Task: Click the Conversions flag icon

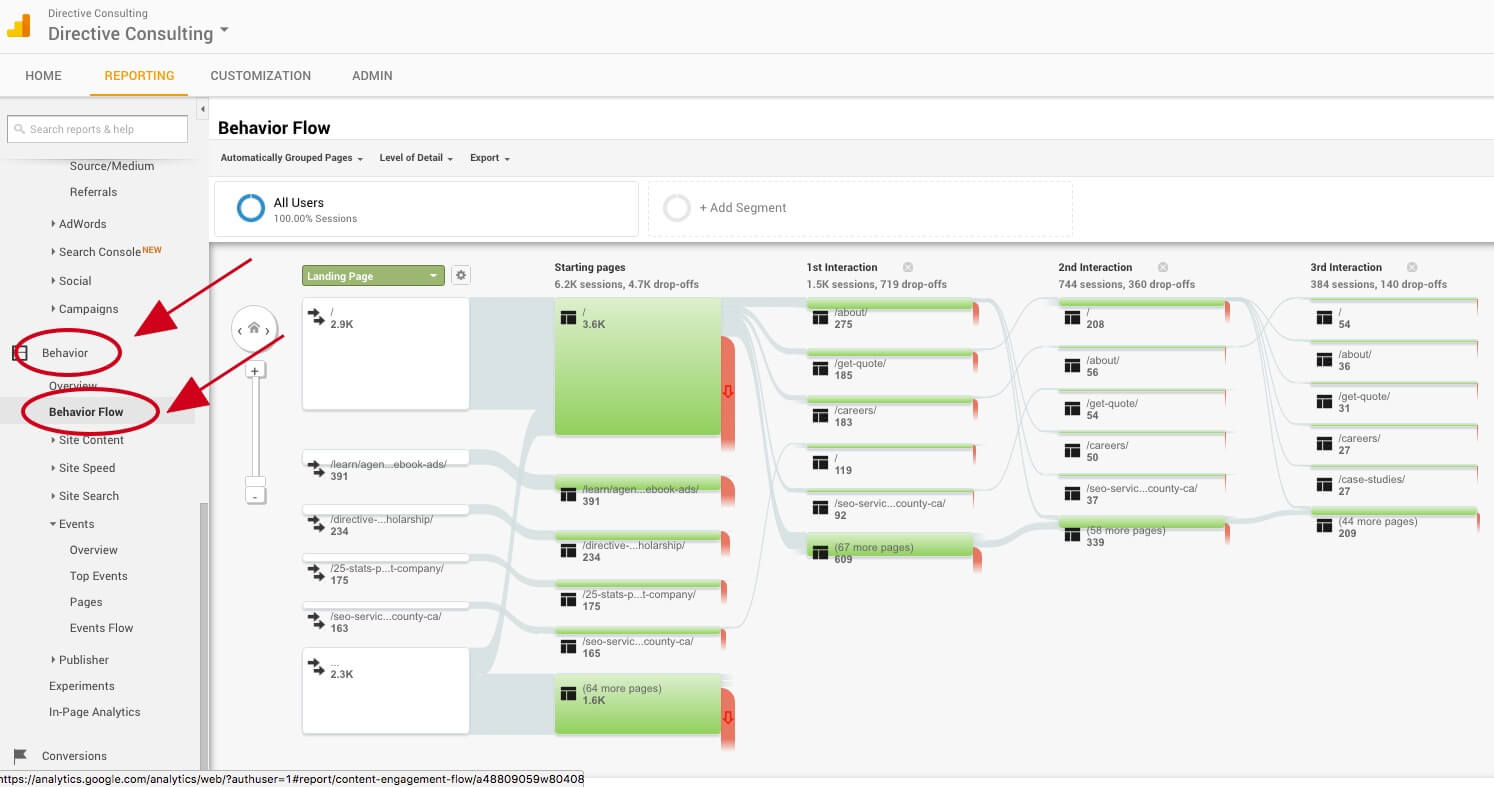Action: [x=19, y=756]
